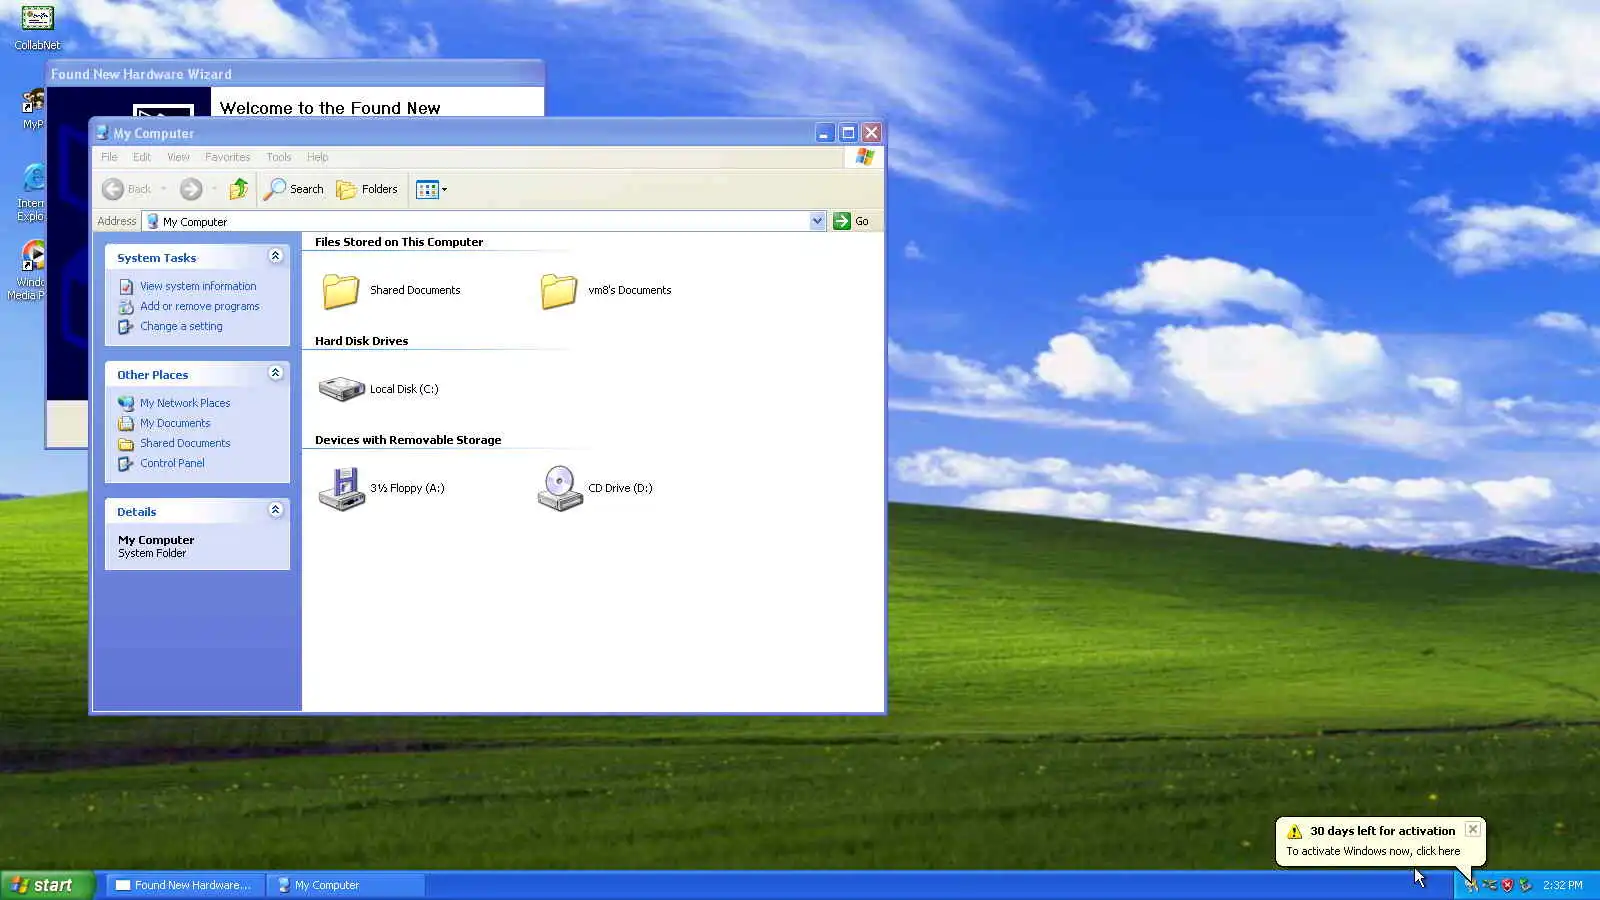Click the Control Panel sidebar icon
This screenshot has width=1600, height=900.
point(126,464)
